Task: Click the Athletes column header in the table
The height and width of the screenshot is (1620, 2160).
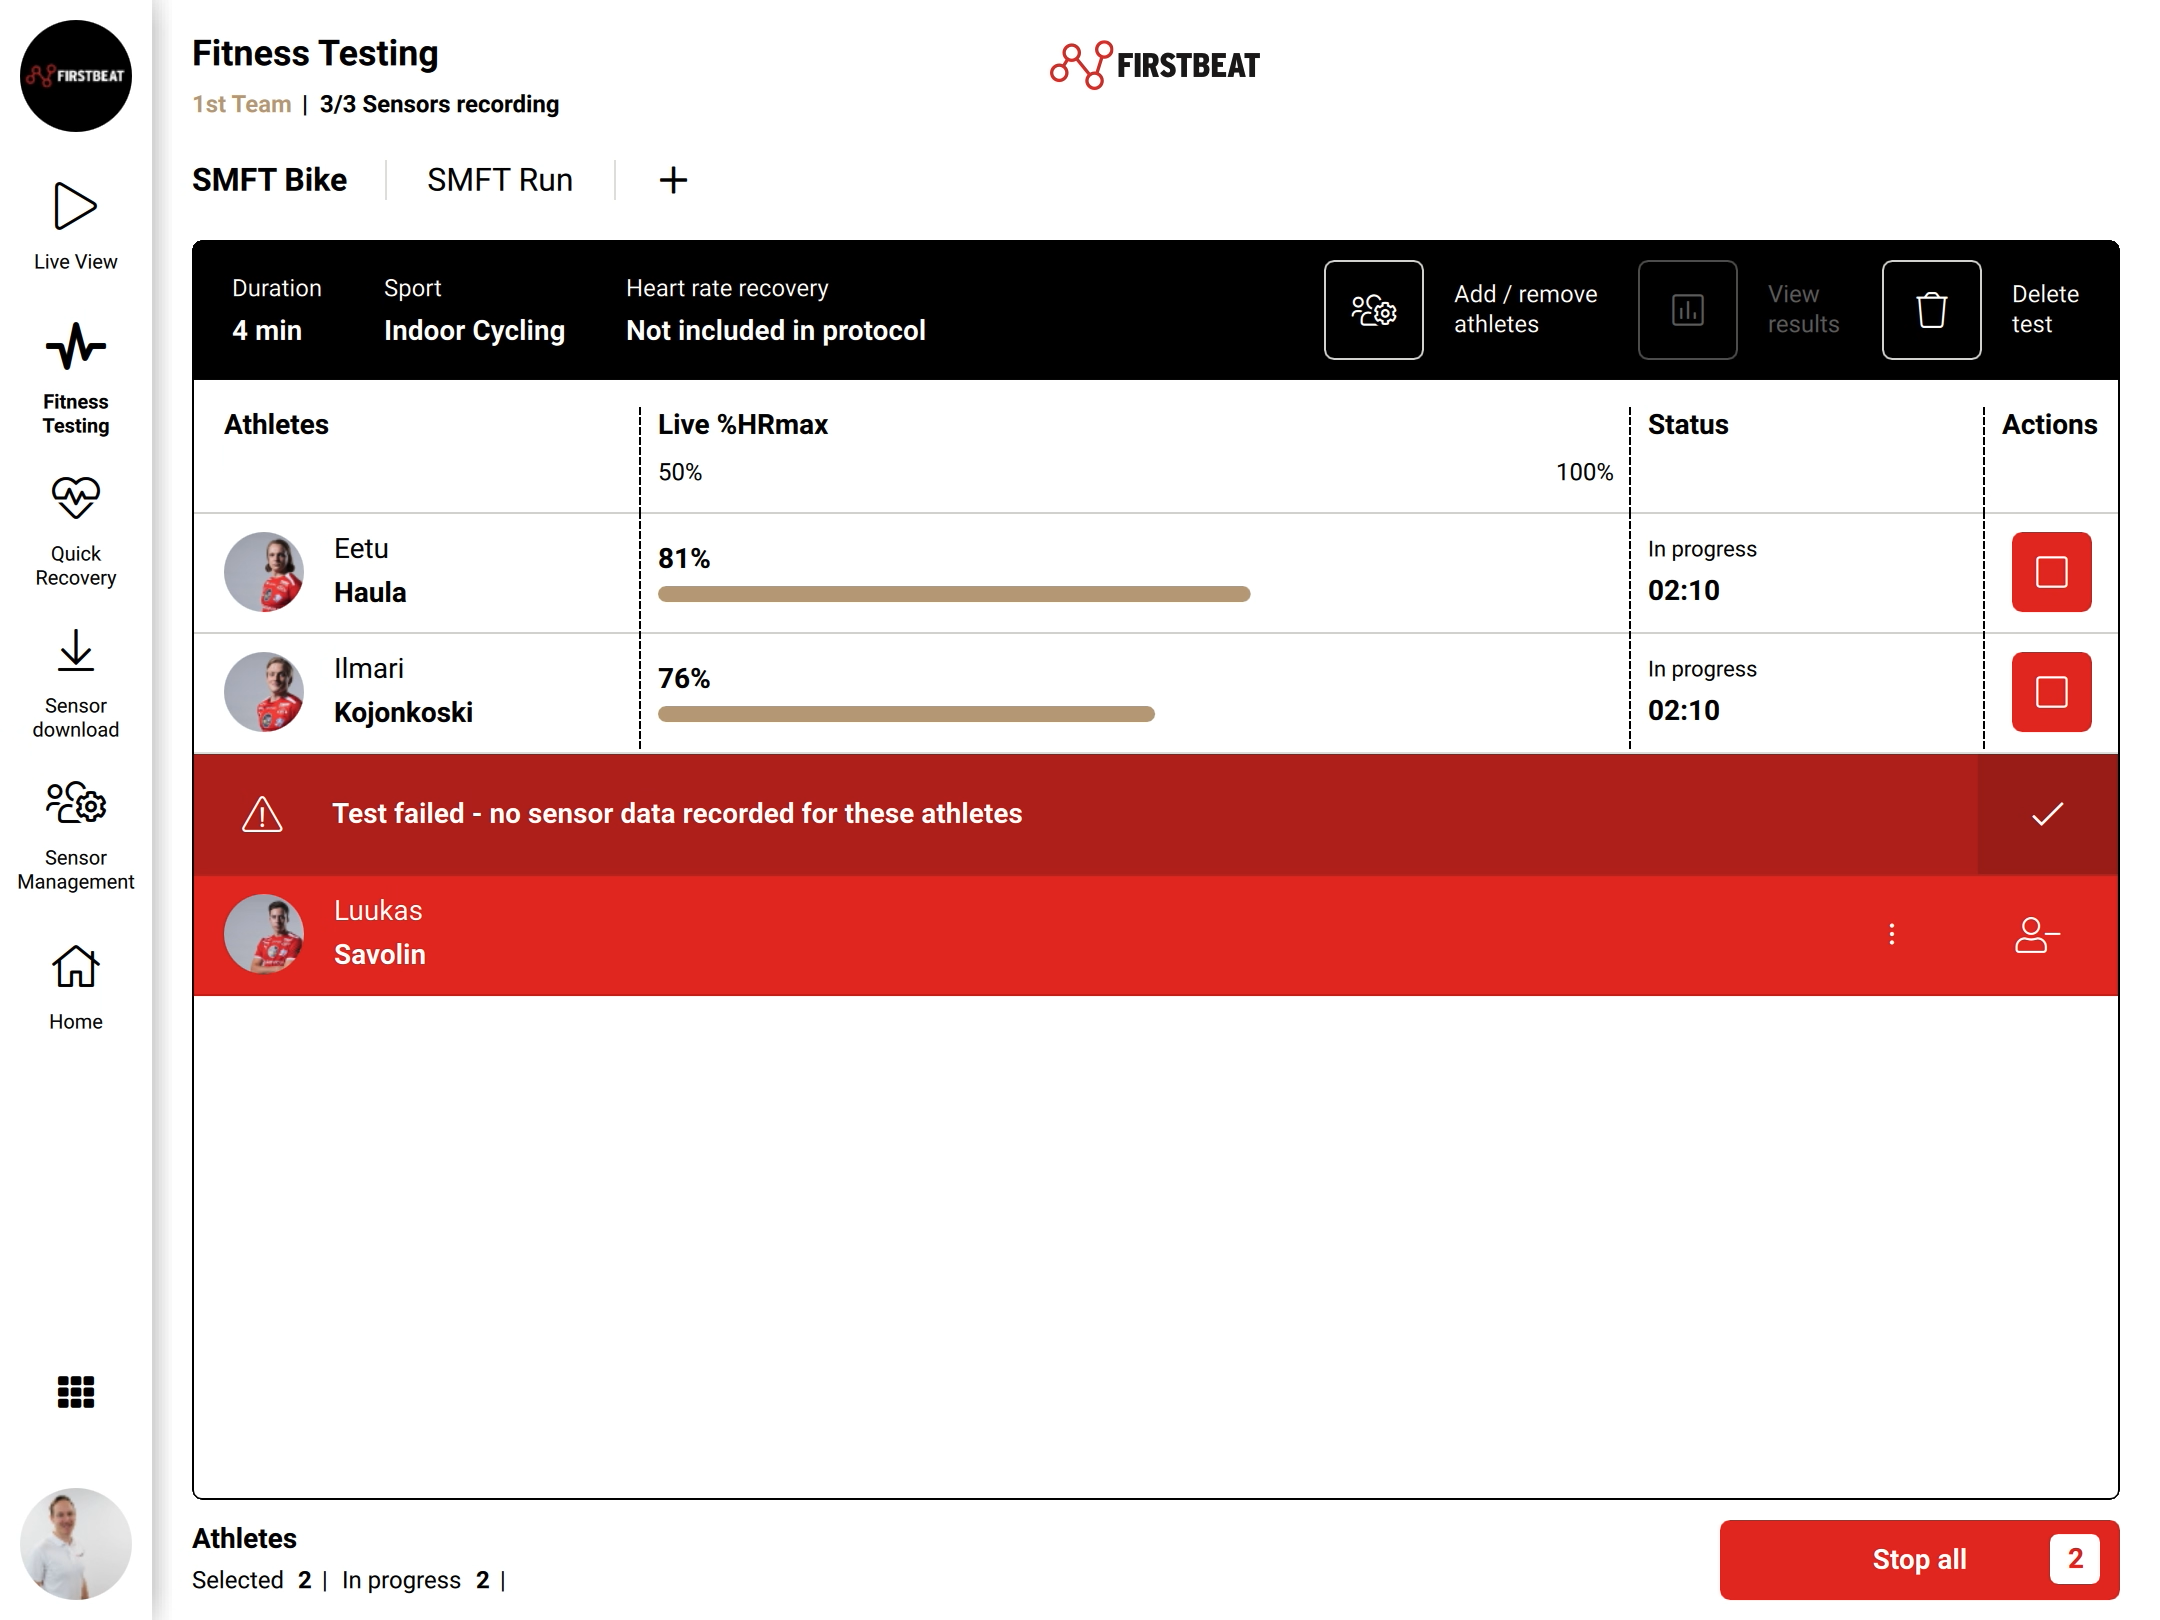Action: pos(276,425)
